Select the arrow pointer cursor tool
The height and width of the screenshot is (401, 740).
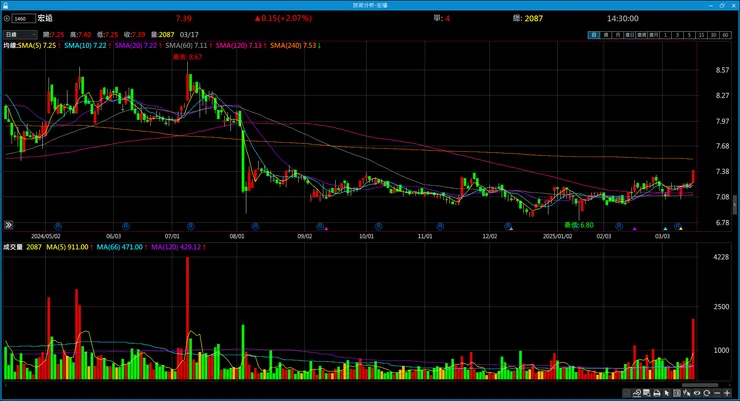667,393
